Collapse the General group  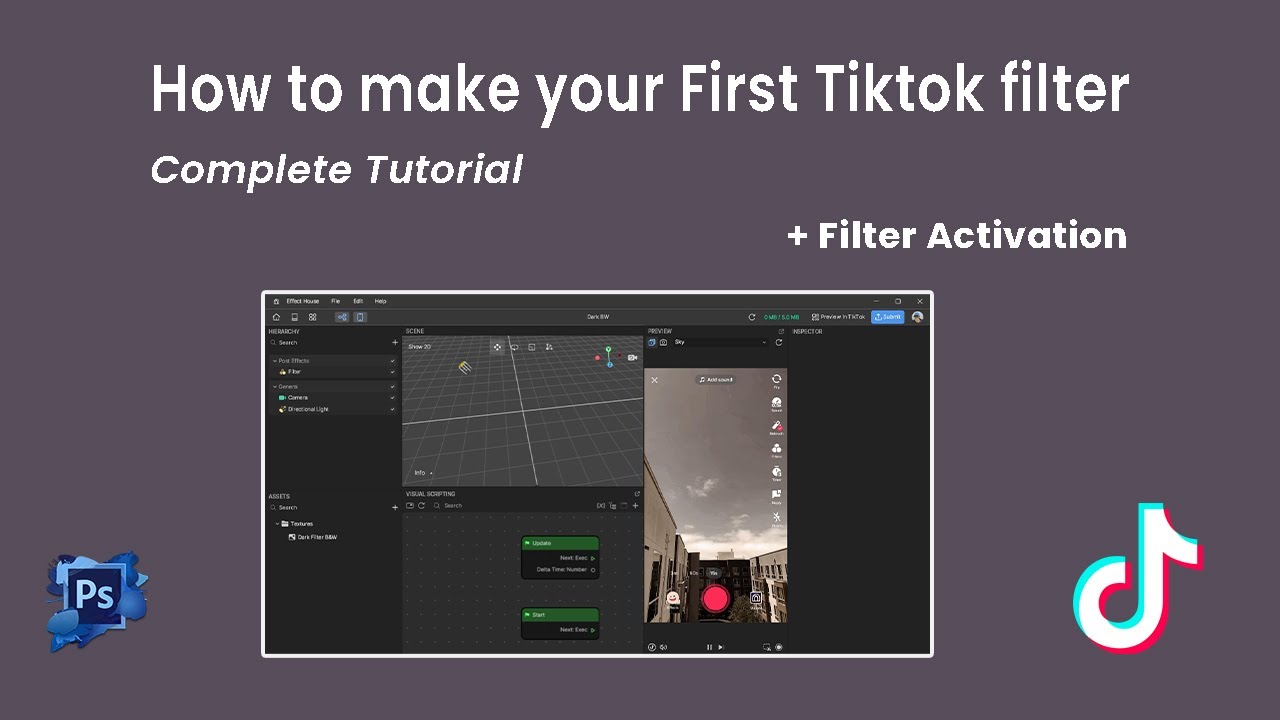pos(274,386)
